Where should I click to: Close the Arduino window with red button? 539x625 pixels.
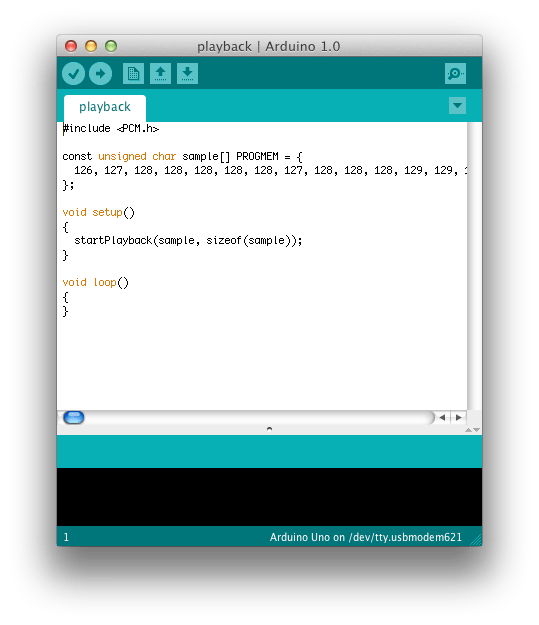(x=71, y=46)
